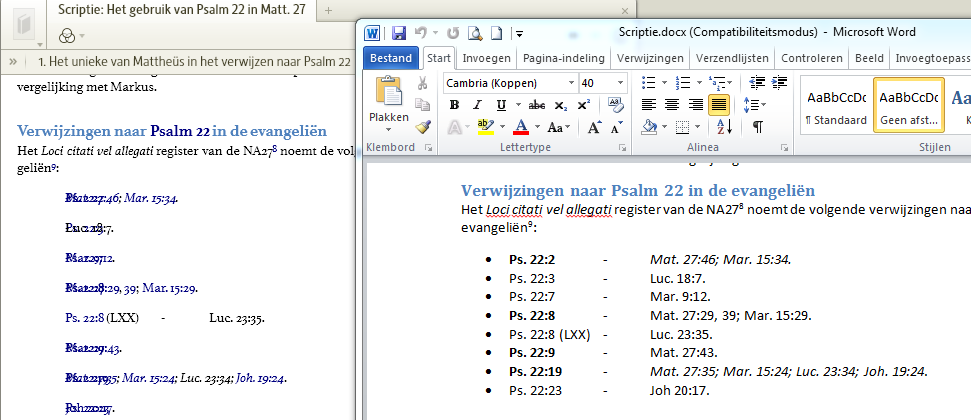Open the Alinea dialog launcher
Image resolution: width=971 pixels, height=420 pixels.
(x=785, y=148)
